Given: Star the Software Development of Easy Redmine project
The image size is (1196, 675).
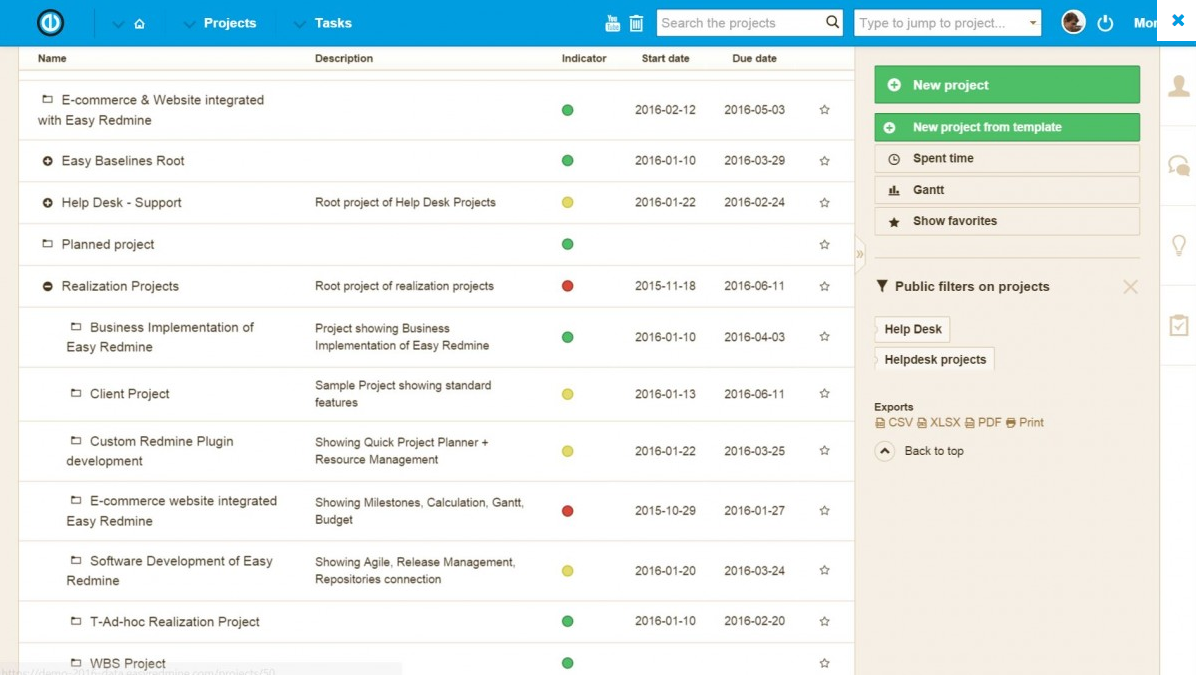Looking at the screenshot, I should (825, 571).
